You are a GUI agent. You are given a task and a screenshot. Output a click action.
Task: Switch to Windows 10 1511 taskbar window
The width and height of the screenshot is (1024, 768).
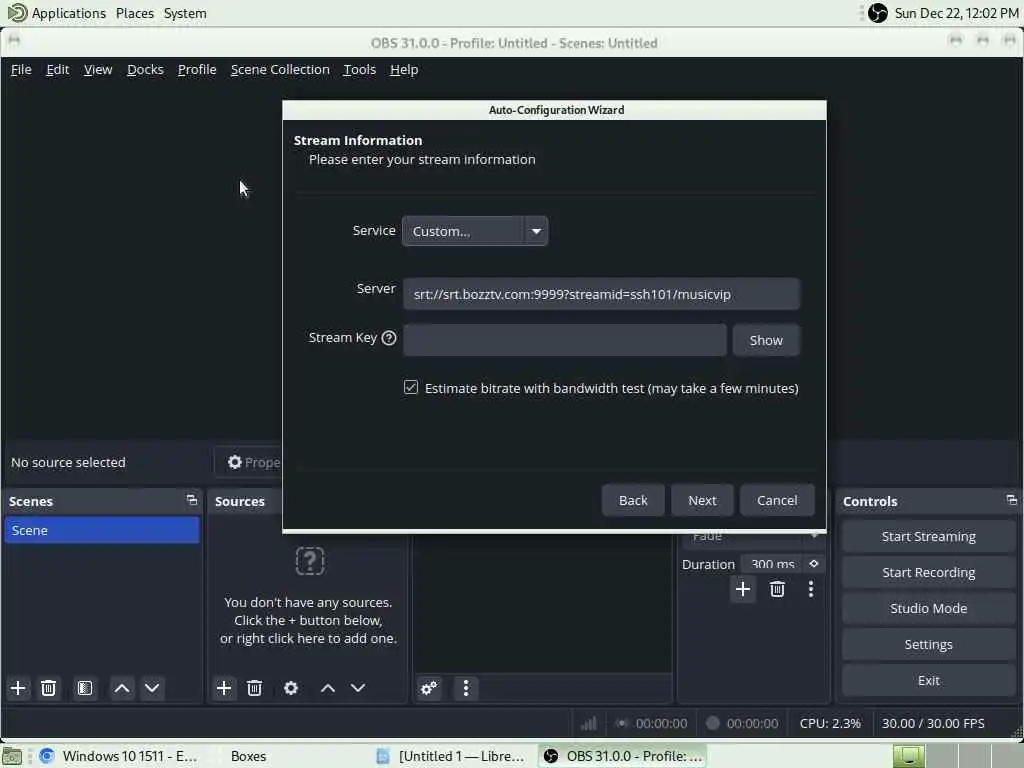(x=119, y=756)
